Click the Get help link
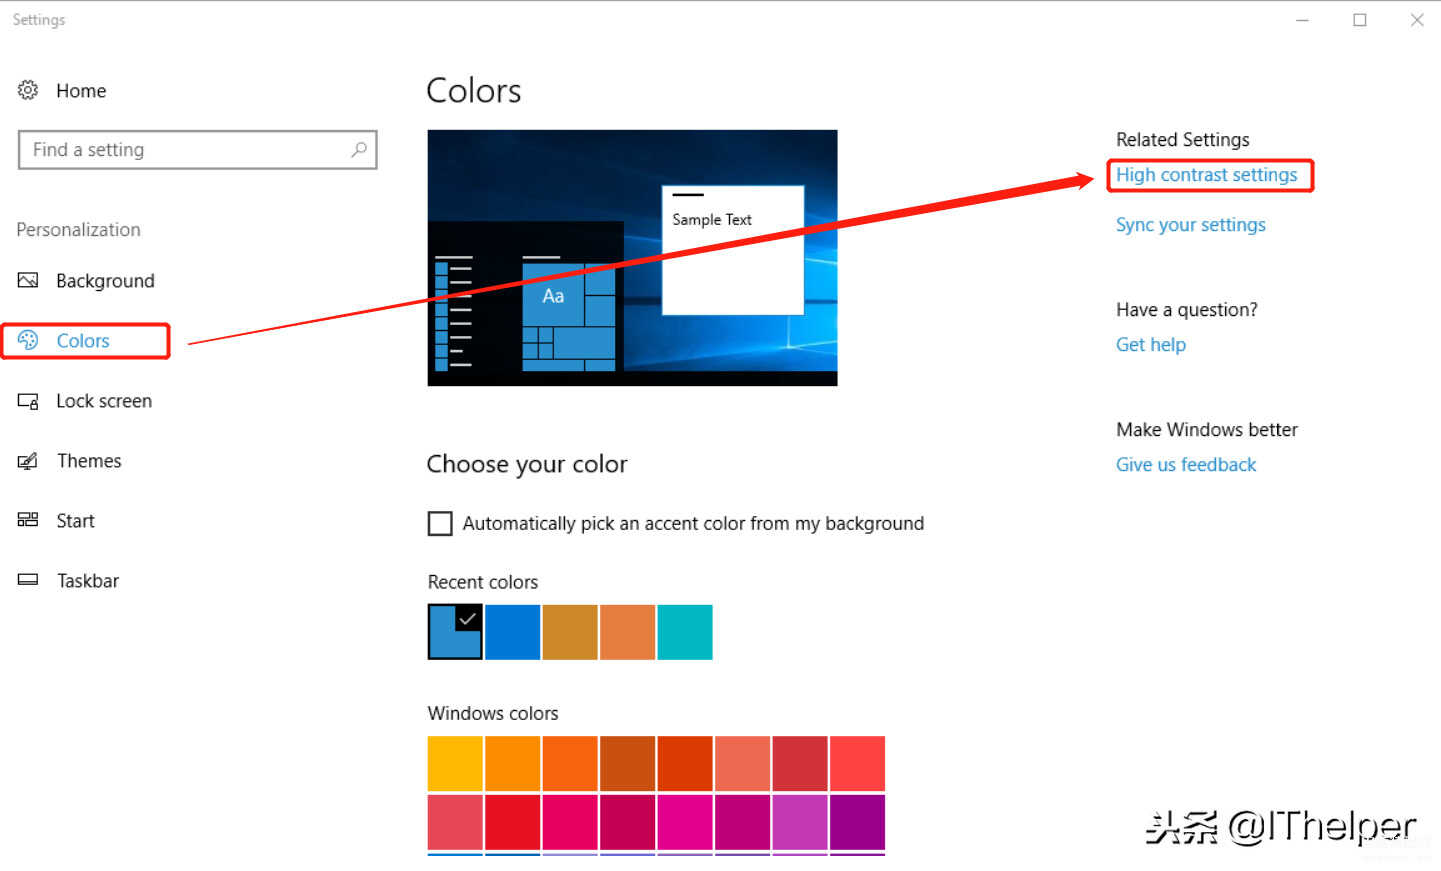The image size is (1441, 871). click(x=1150, y=345)
